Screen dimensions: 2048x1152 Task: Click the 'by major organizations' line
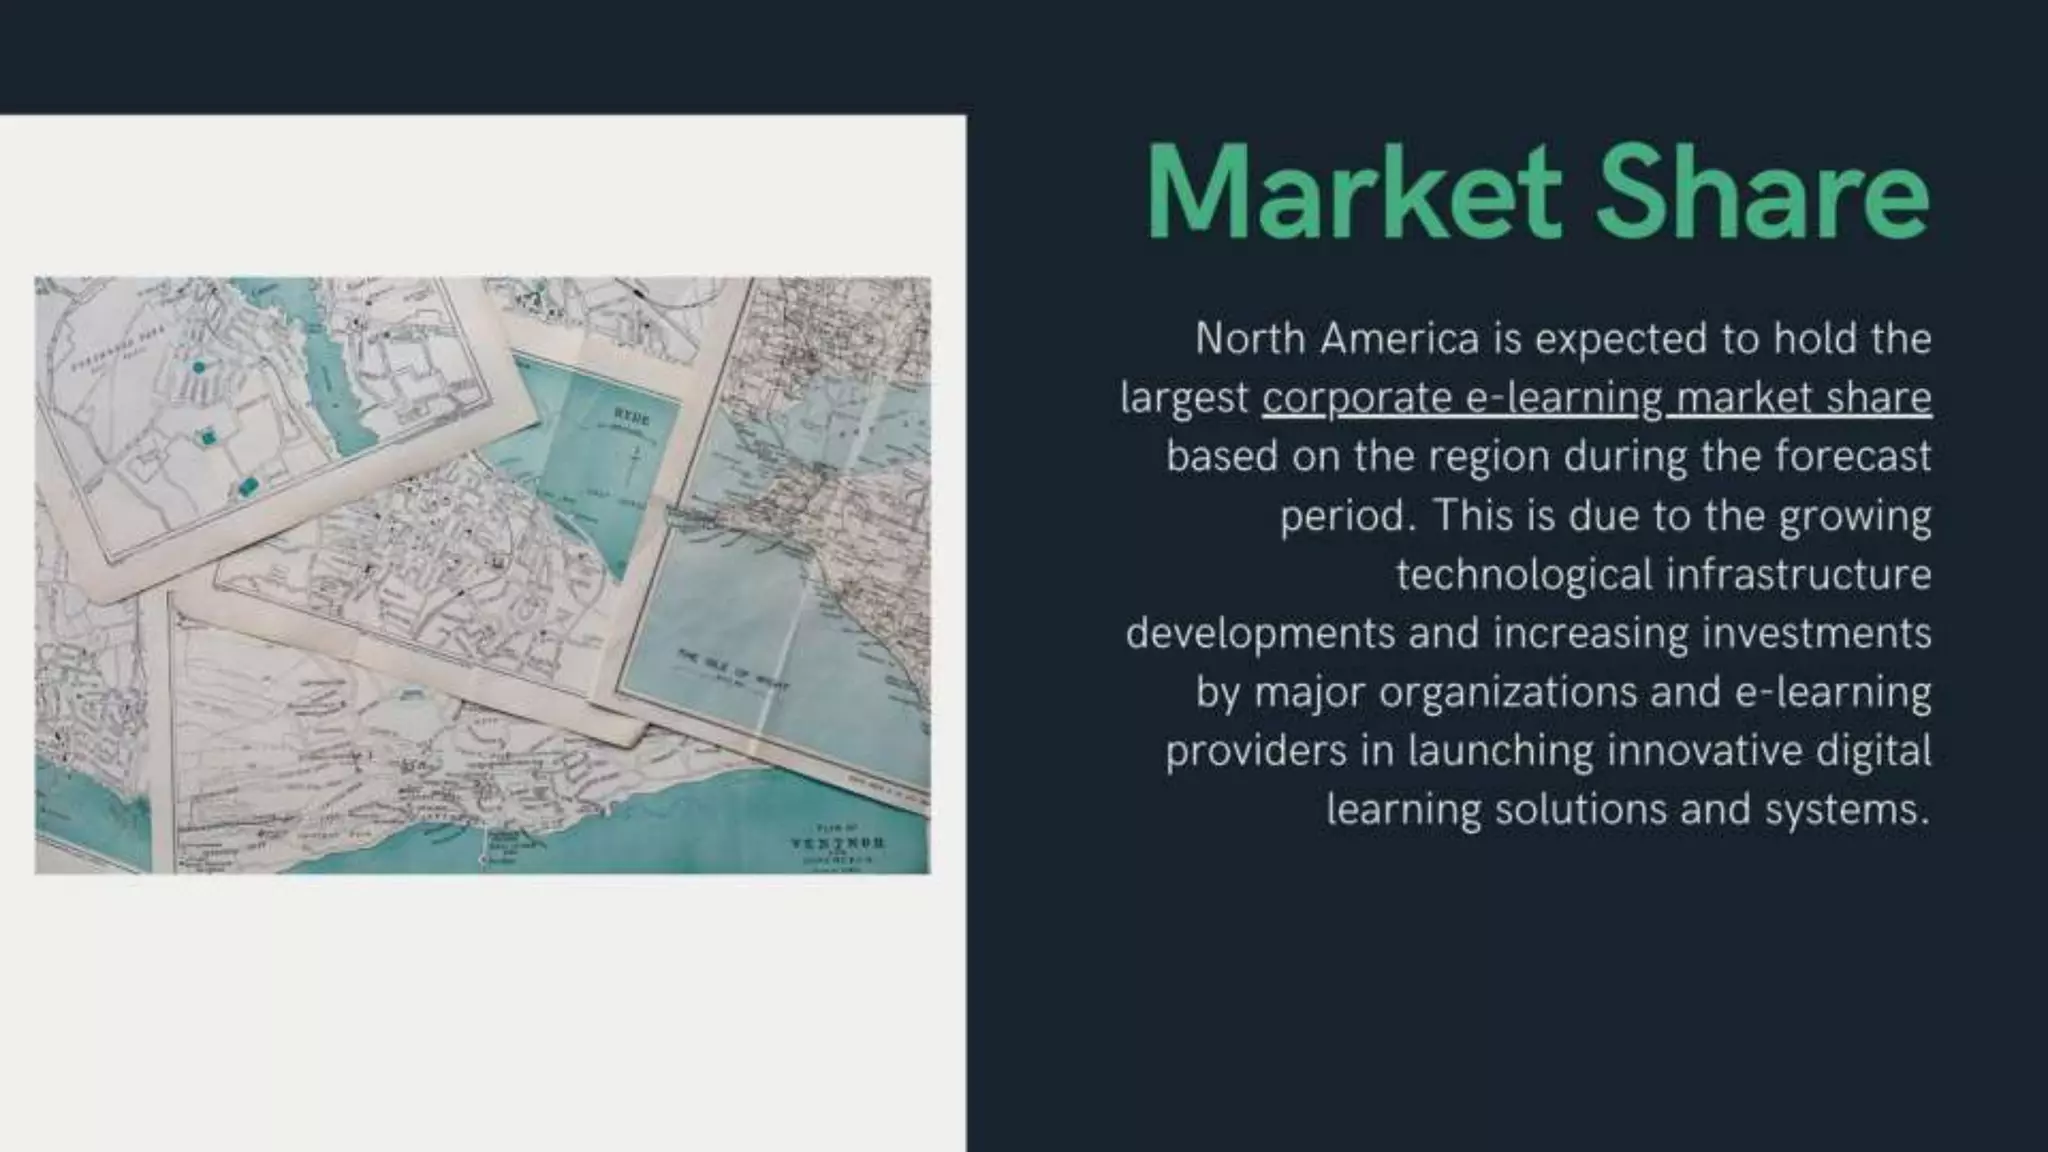tap(1563, 692)
